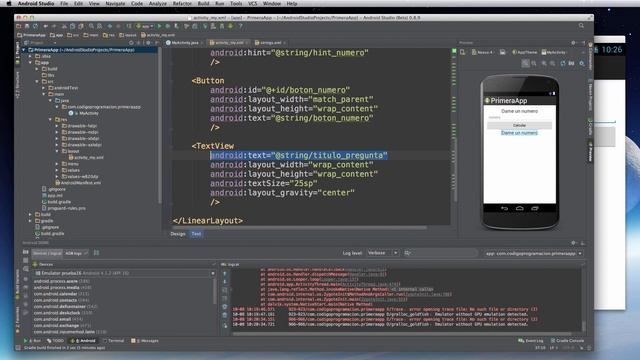
Task: Click the logcat search input field
Action: click(x=440, y=253)
